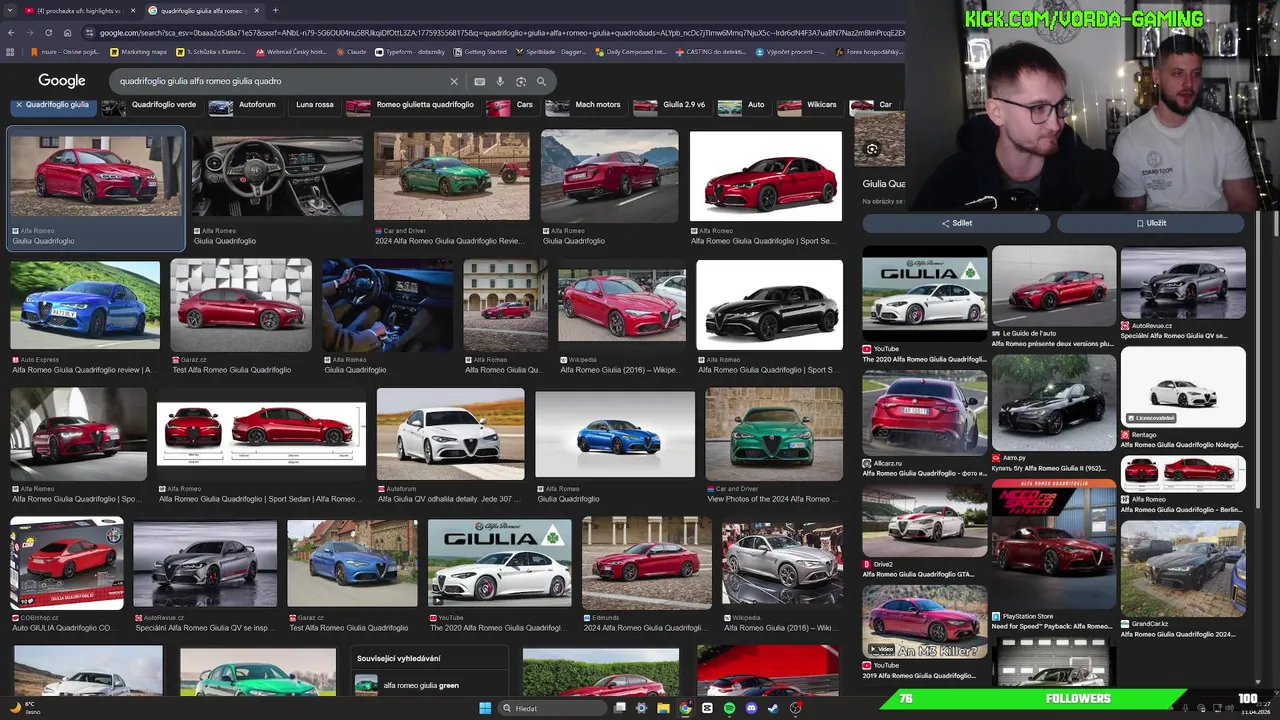This screenshot has height=720, width=1280.
Task: Open the Windows Start menu
Action: click(x=485, y=708)
